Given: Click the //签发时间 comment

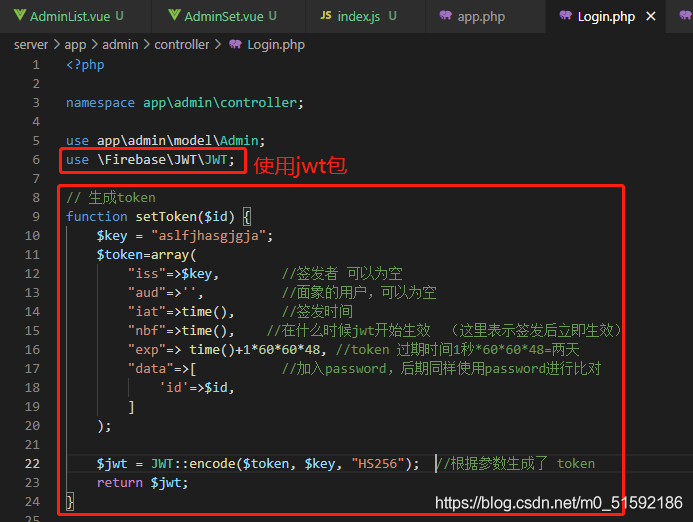Looking at the screenshot, I should 317,312.
